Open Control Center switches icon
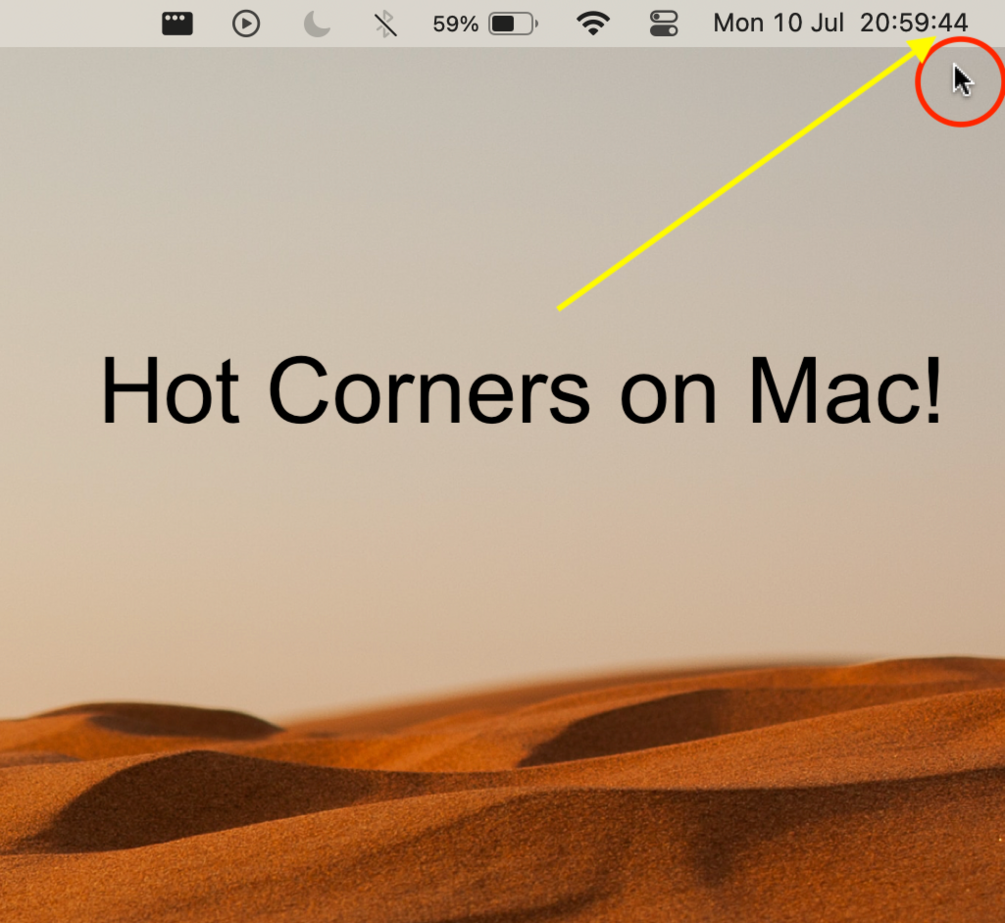 (x=663, y=24)
